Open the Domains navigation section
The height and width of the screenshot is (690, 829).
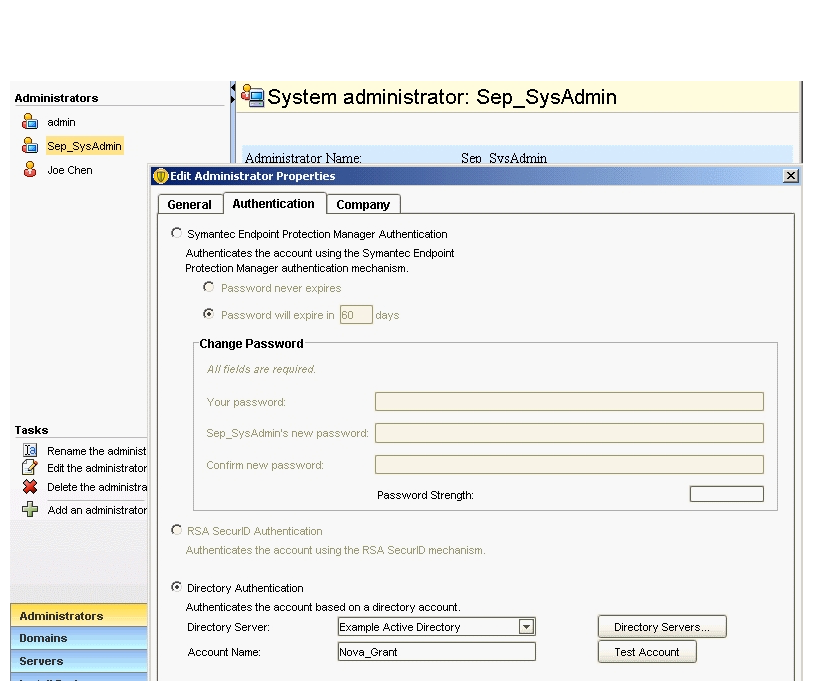(x=79, y=638)
